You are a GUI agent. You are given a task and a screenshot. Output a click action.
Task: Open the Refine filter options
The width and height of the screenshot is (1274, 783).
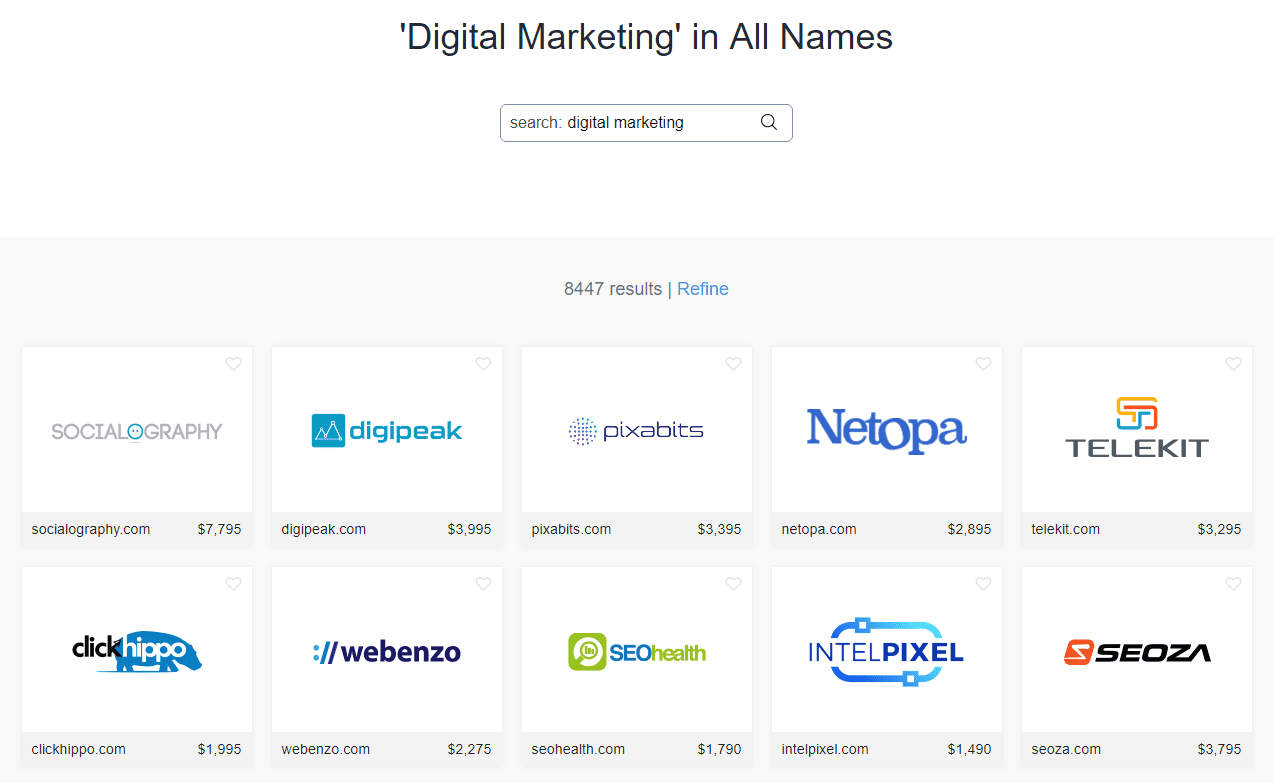702,288
